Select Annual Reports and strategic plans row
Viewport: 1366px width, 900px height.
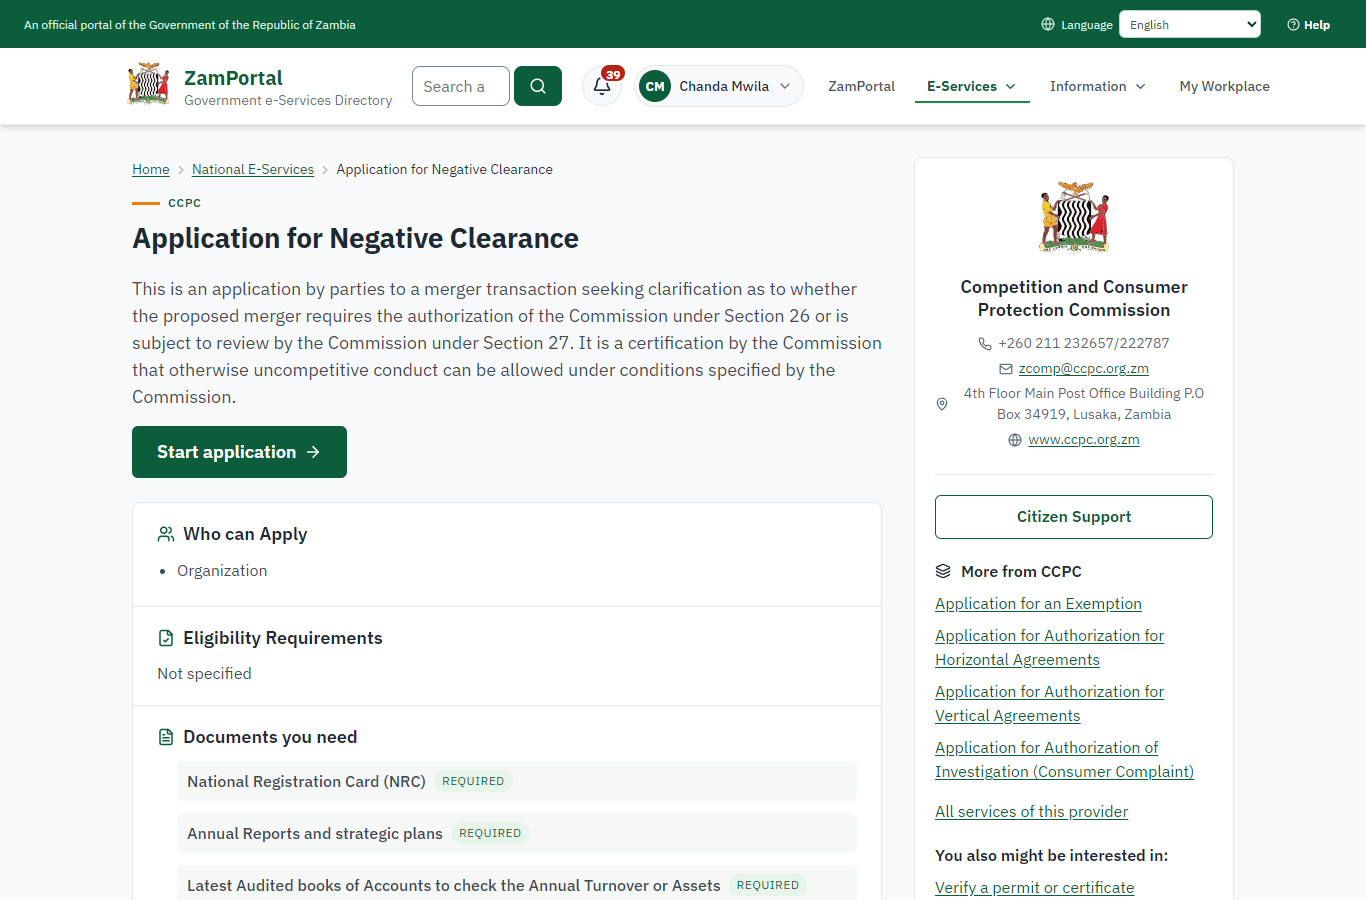coord(517,833)
